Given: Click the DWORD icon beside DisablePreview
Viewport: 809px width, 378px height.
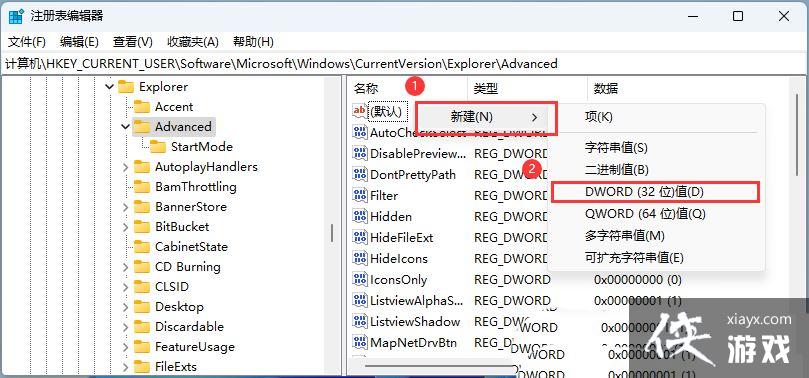Looking at the screenshot, I should [x=360, y=153].
